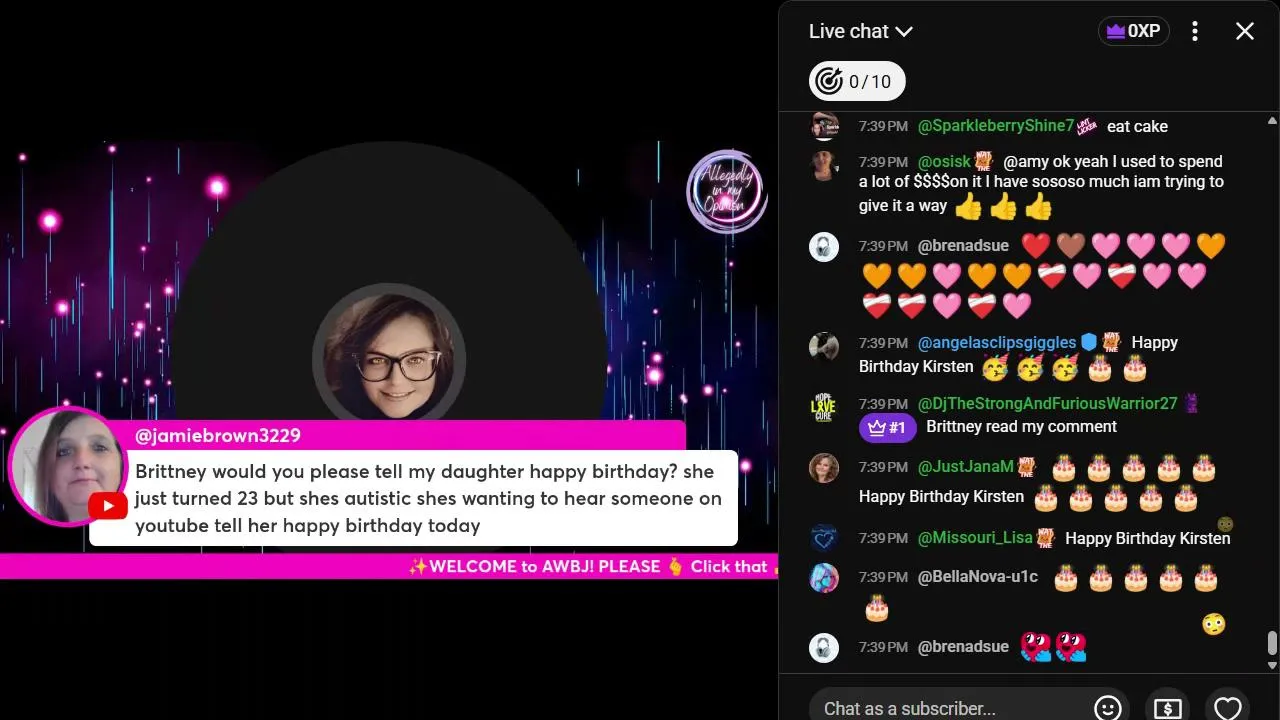Viewport: 1280px width, 720px height.
Task: Open @SparkleberryShine7's chat username
Action: point(995,126)
